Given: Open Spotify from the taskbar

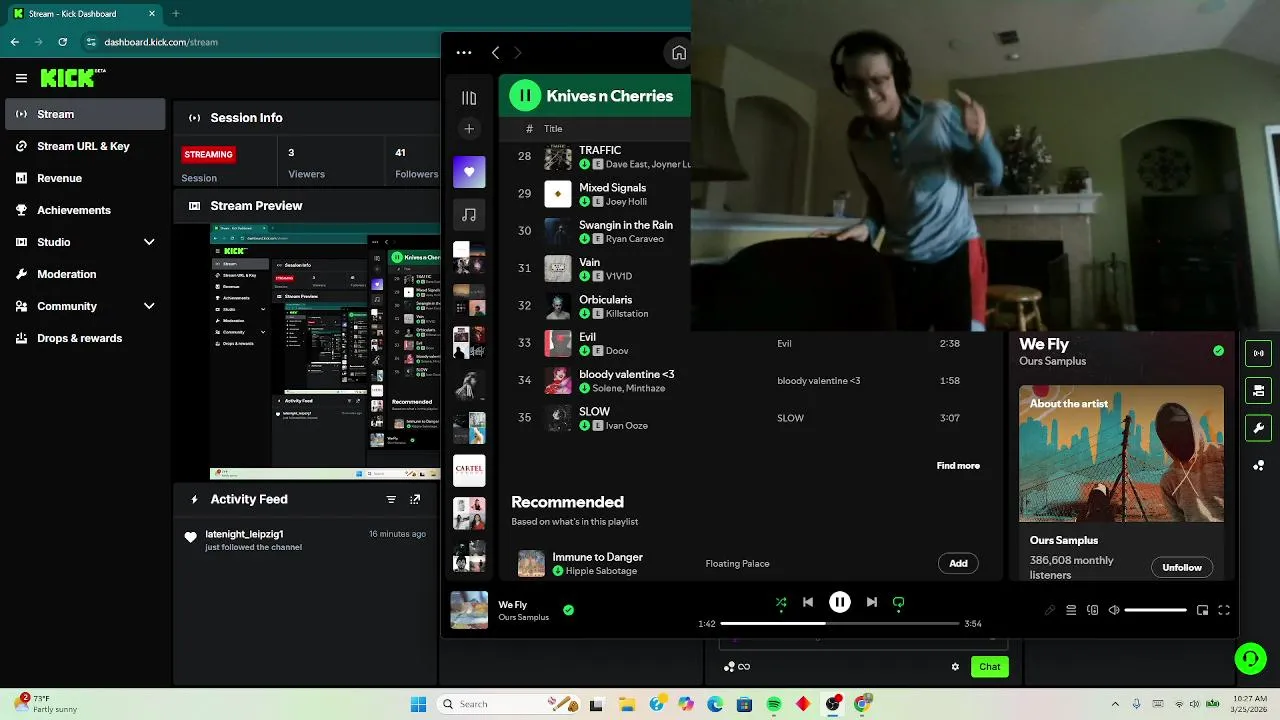Looking at the screenshot, I should 774,704.
